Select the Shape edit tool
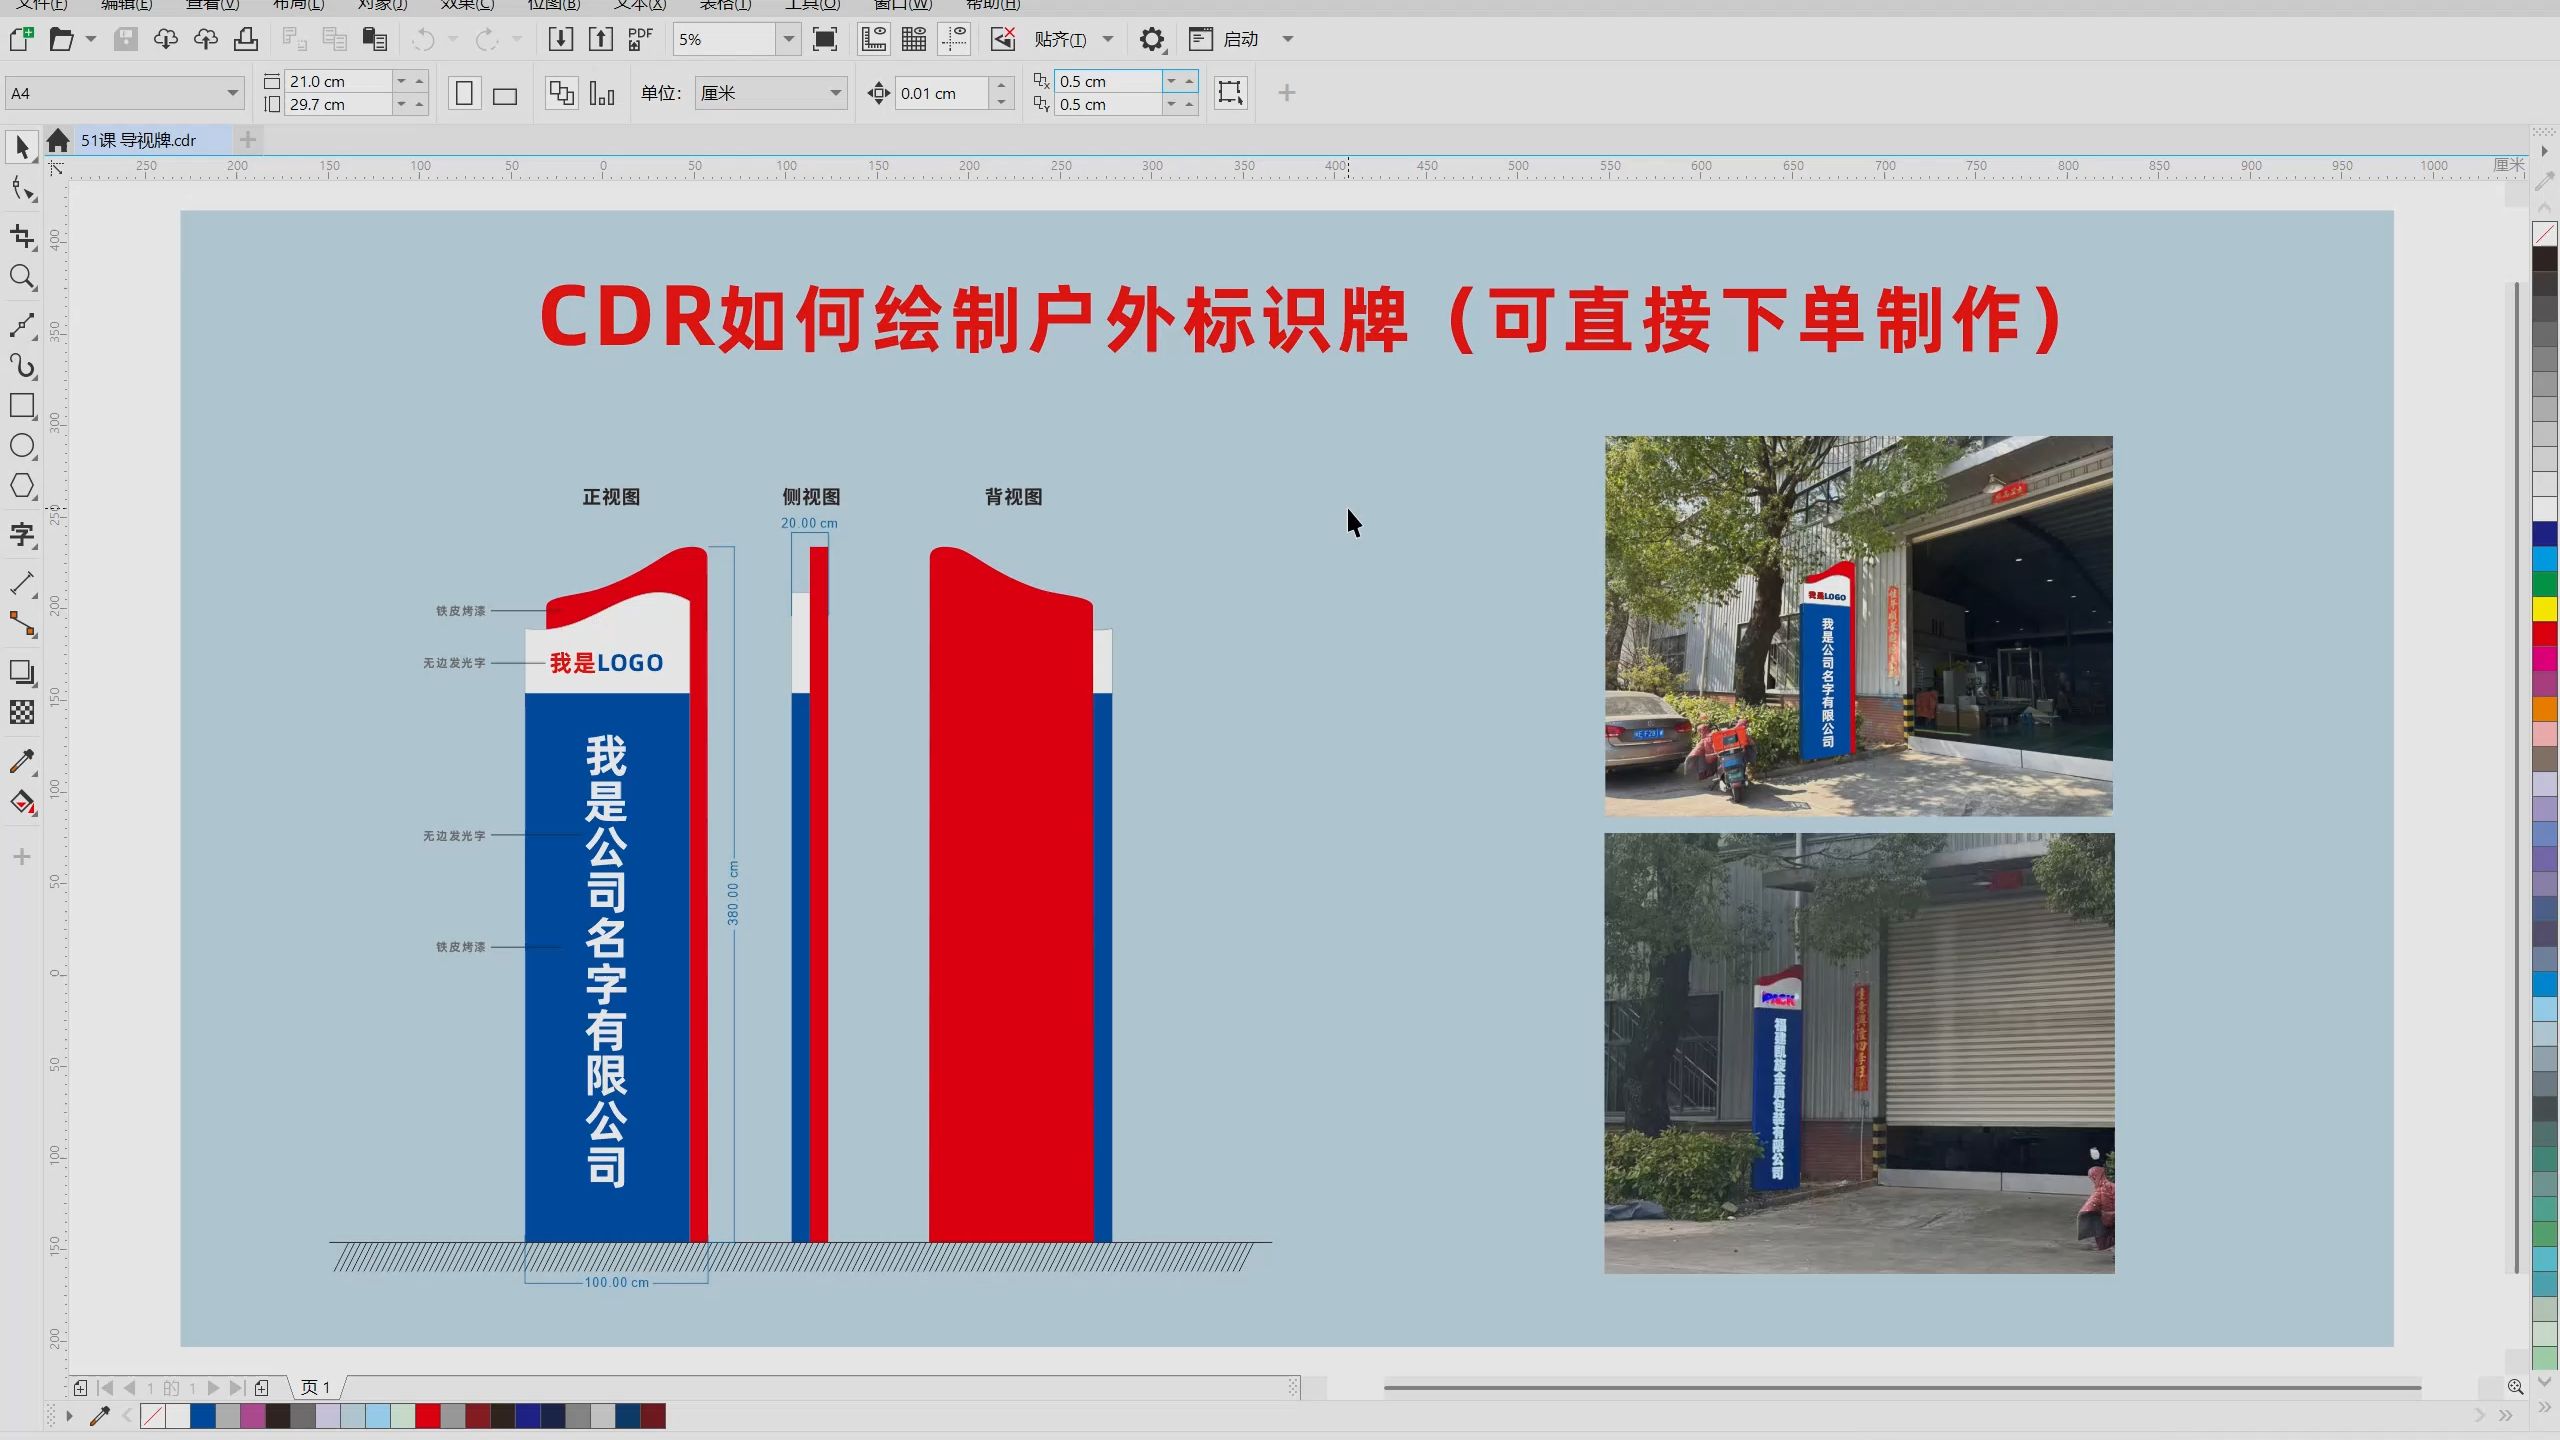 tap(22, 189)
